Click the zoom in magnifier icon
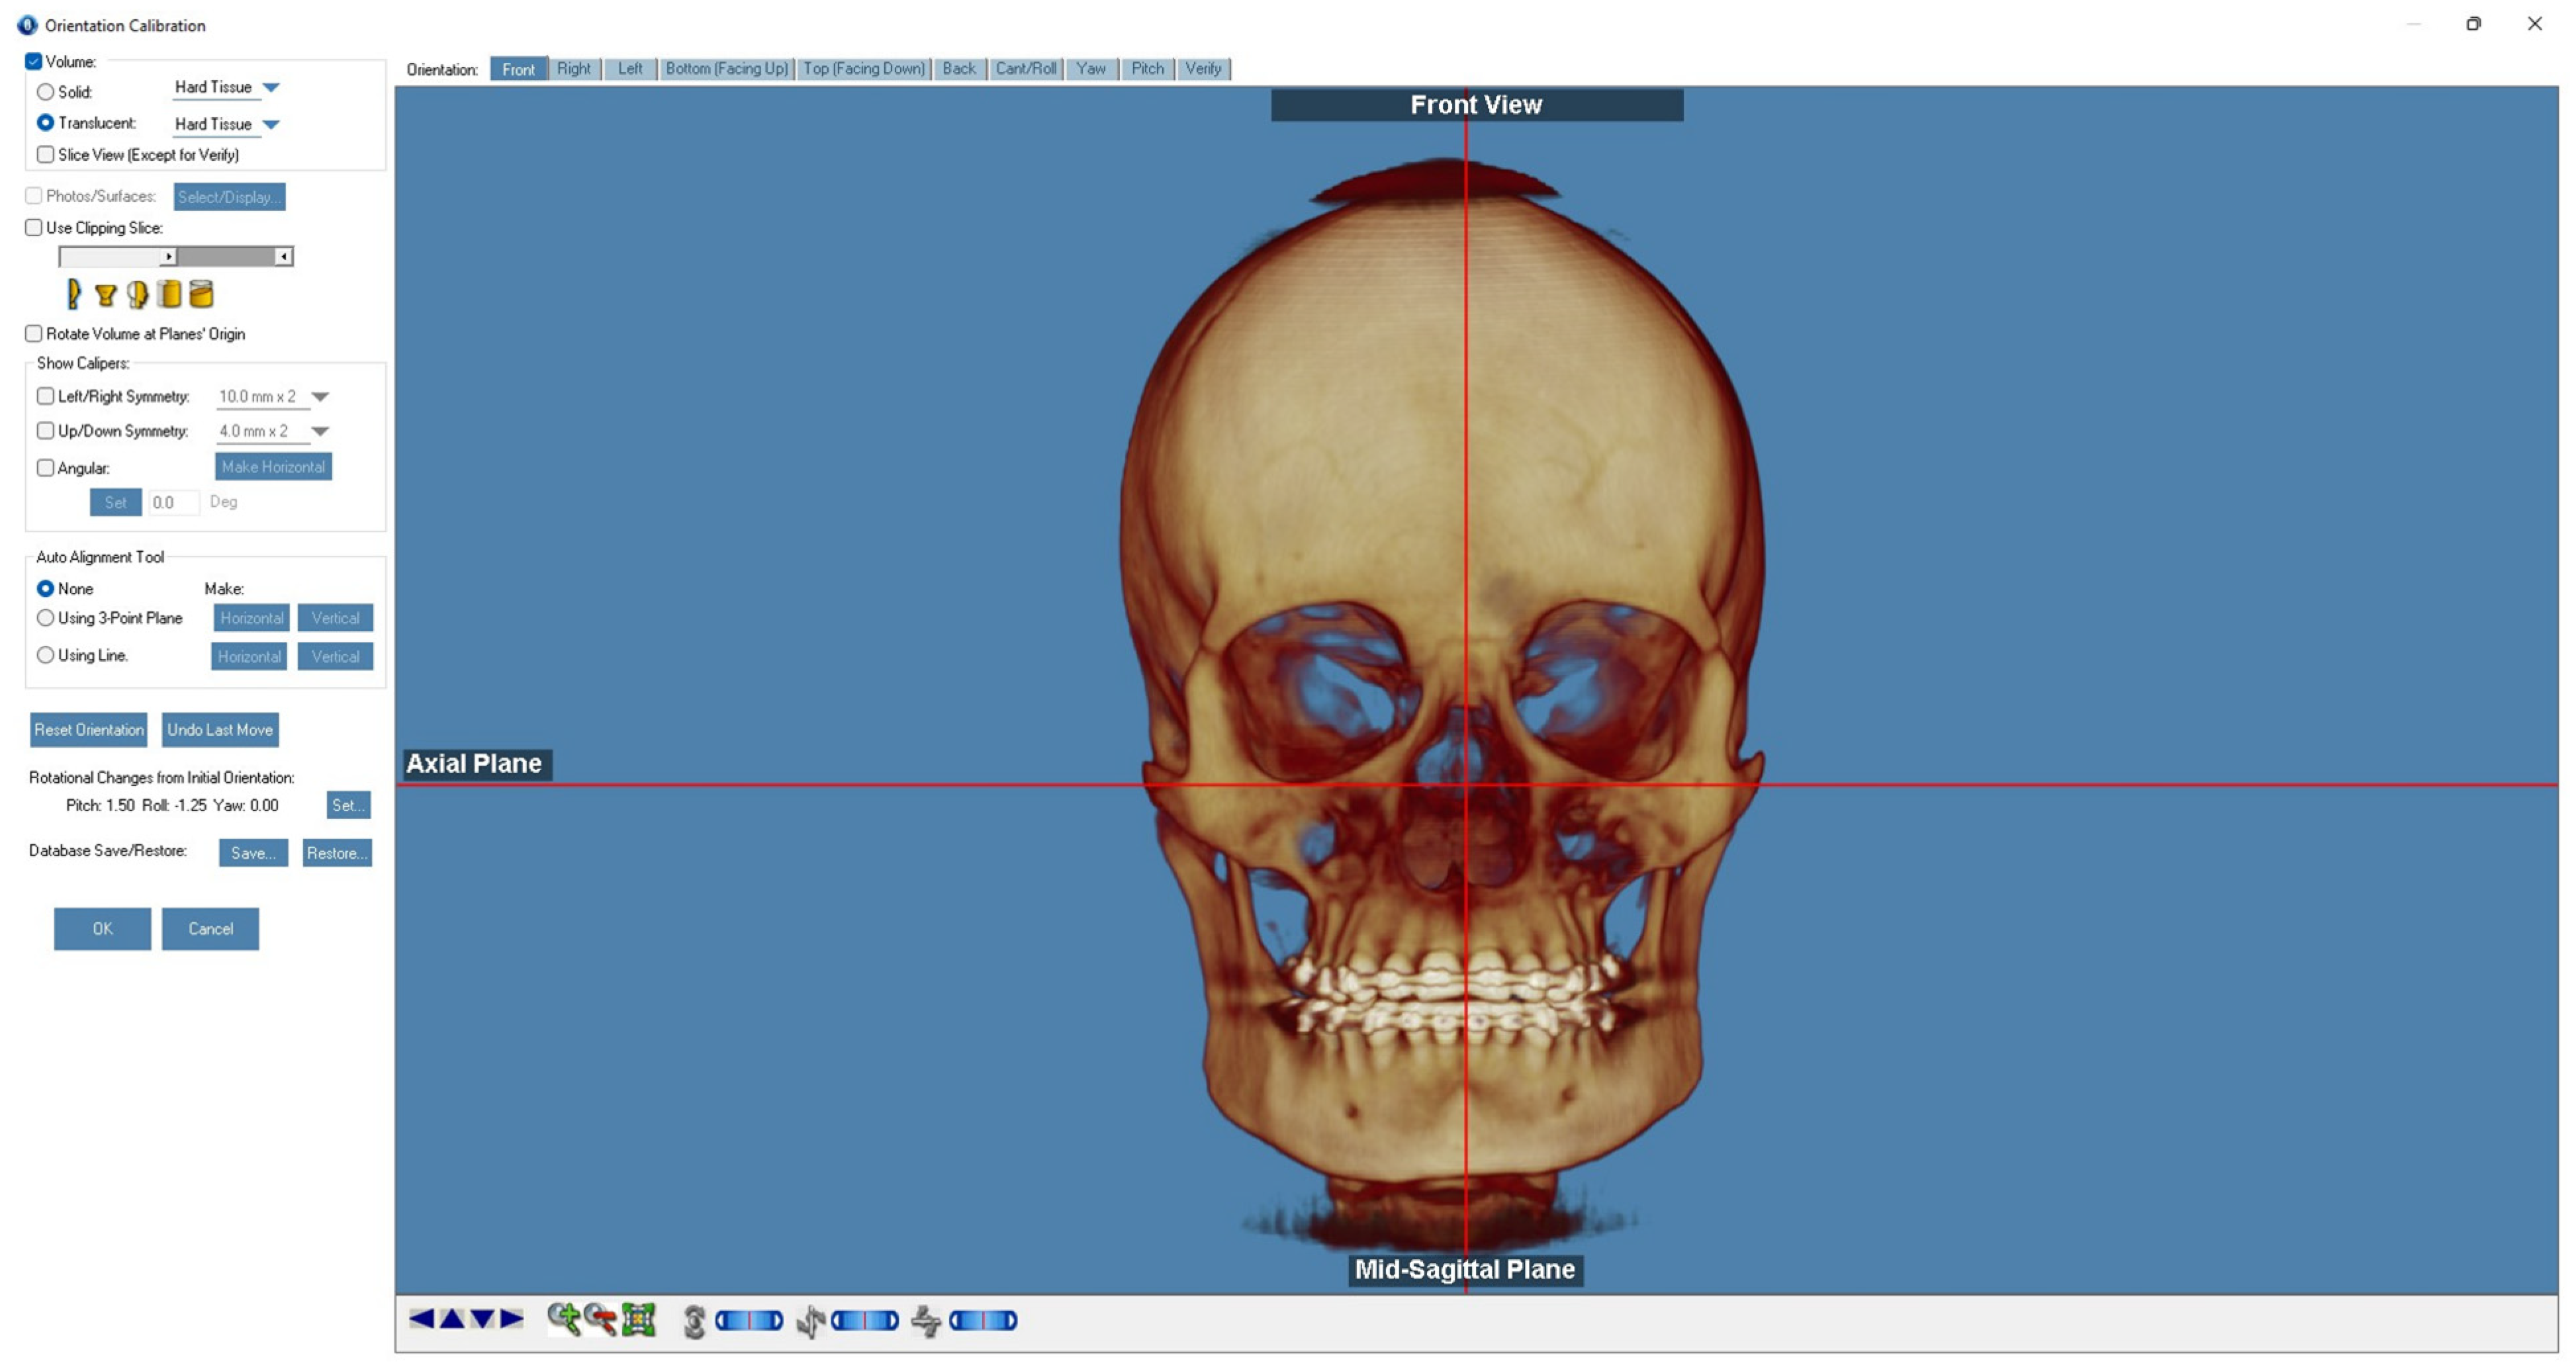Screen dimensions: 2576x1369 563,1320
